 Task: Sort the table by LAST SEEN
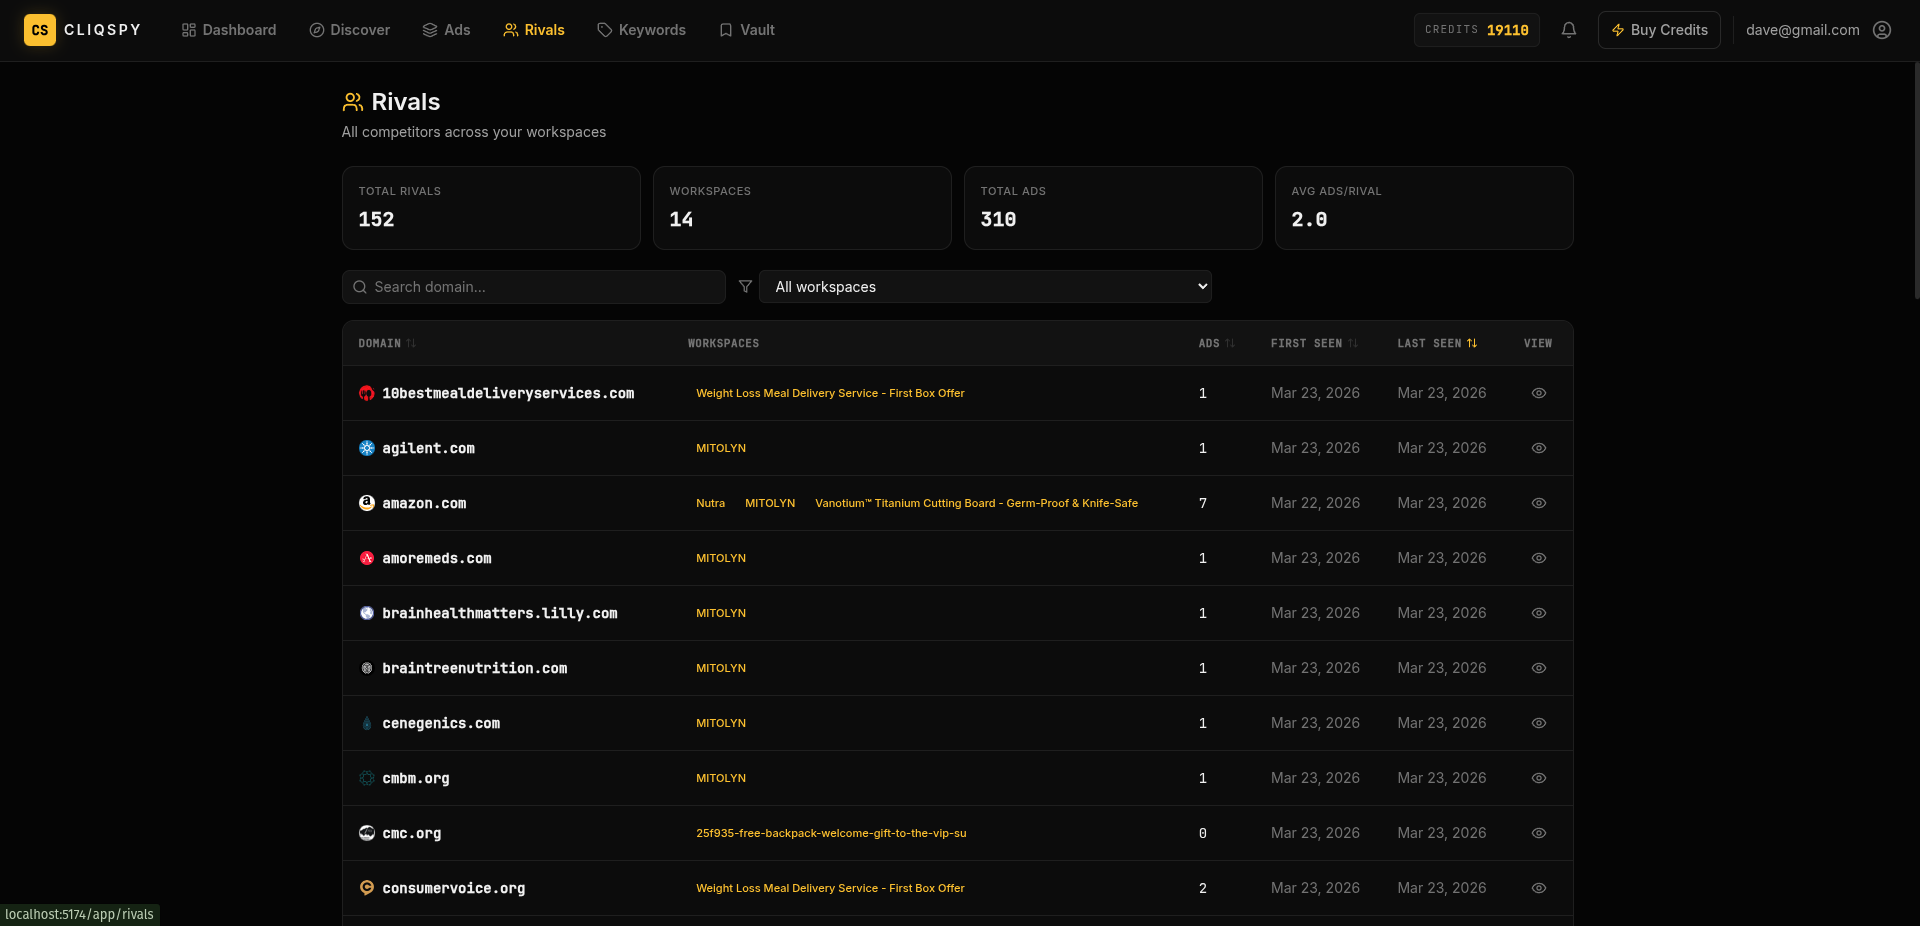[1437, 343]
